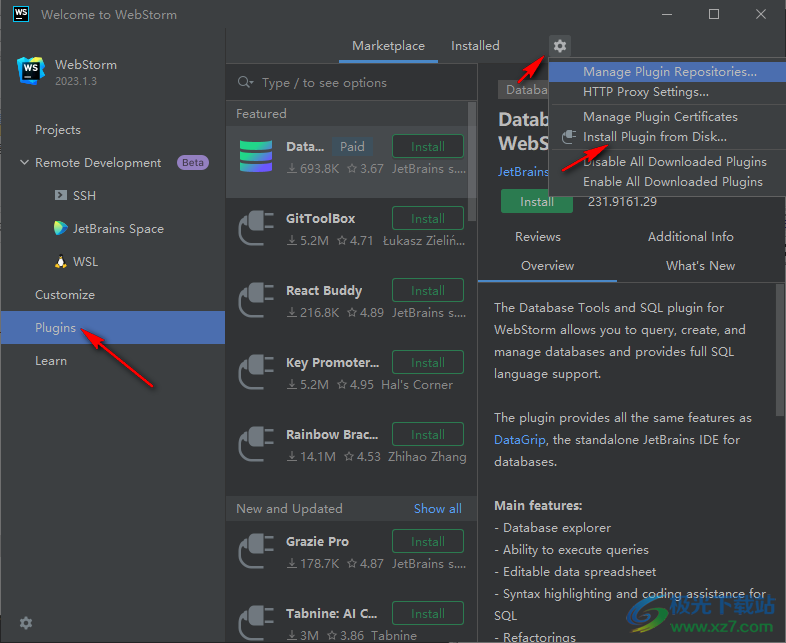The height and width of the screenshot is (643, 786).
Task: Click the green Install button in details
Action: coord(536,201)
